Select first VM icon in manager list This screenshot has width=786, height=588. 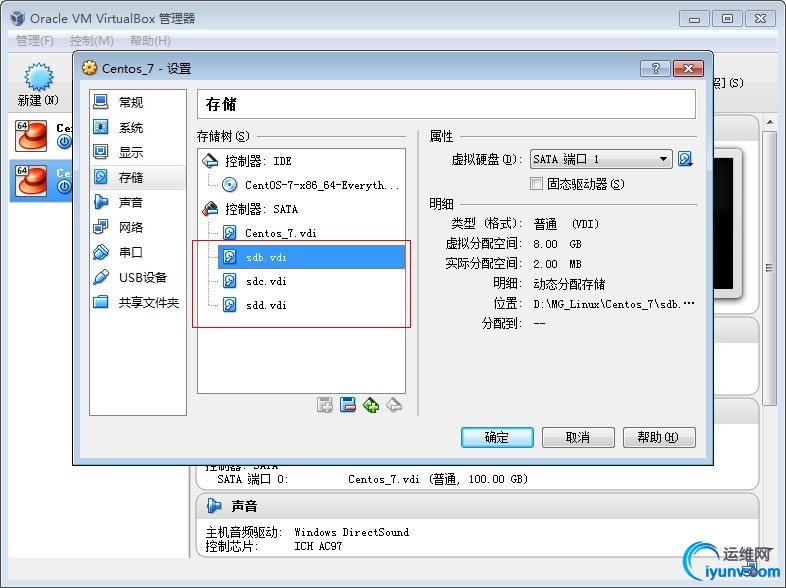click(x=31, y=136)
